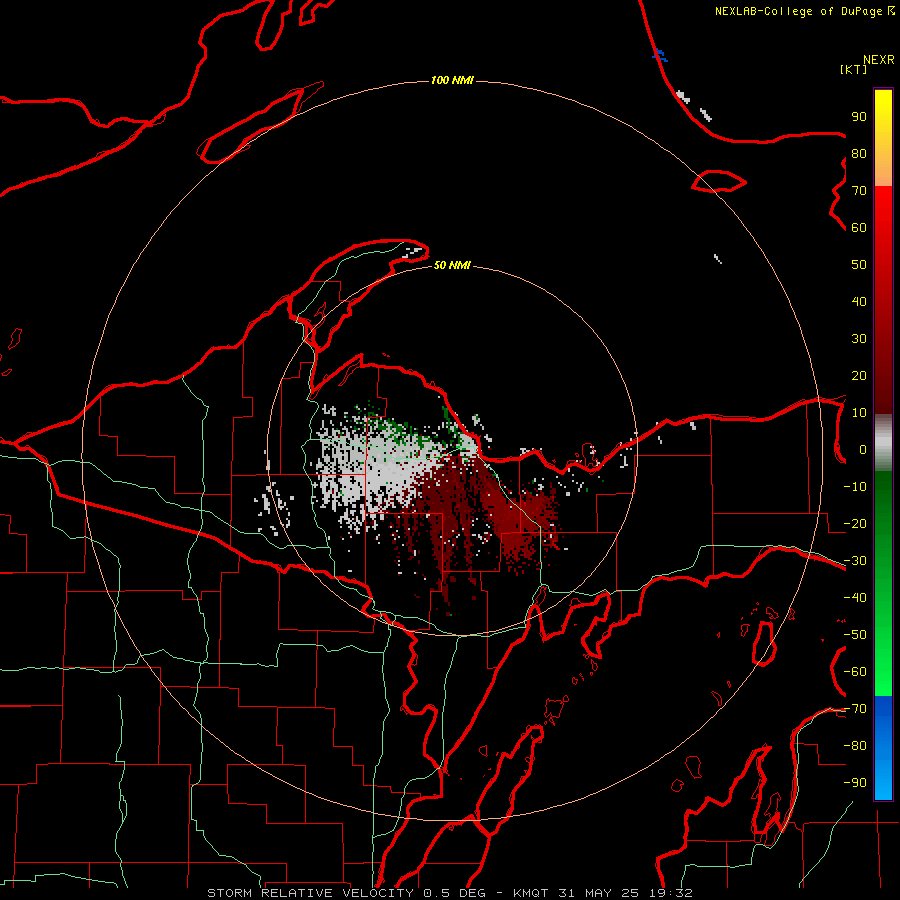Click the 10 value on velocity scale
The height and width of the screenshot is (900, 900).
click(x=859, y=413)
